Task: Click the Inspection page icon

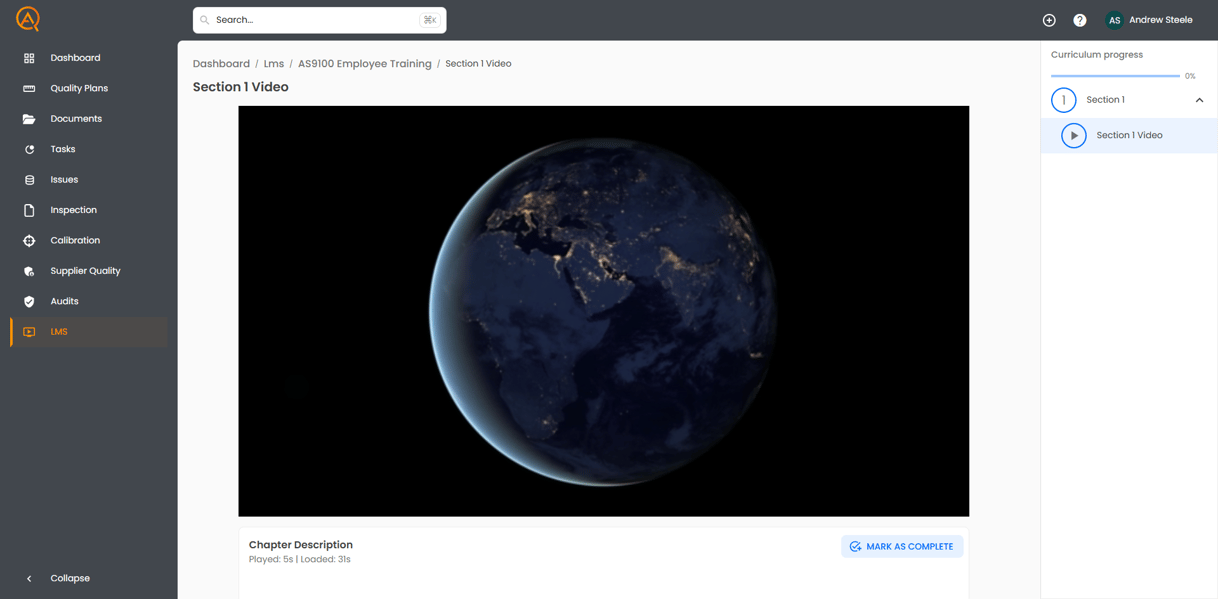Action: (29, 210)
